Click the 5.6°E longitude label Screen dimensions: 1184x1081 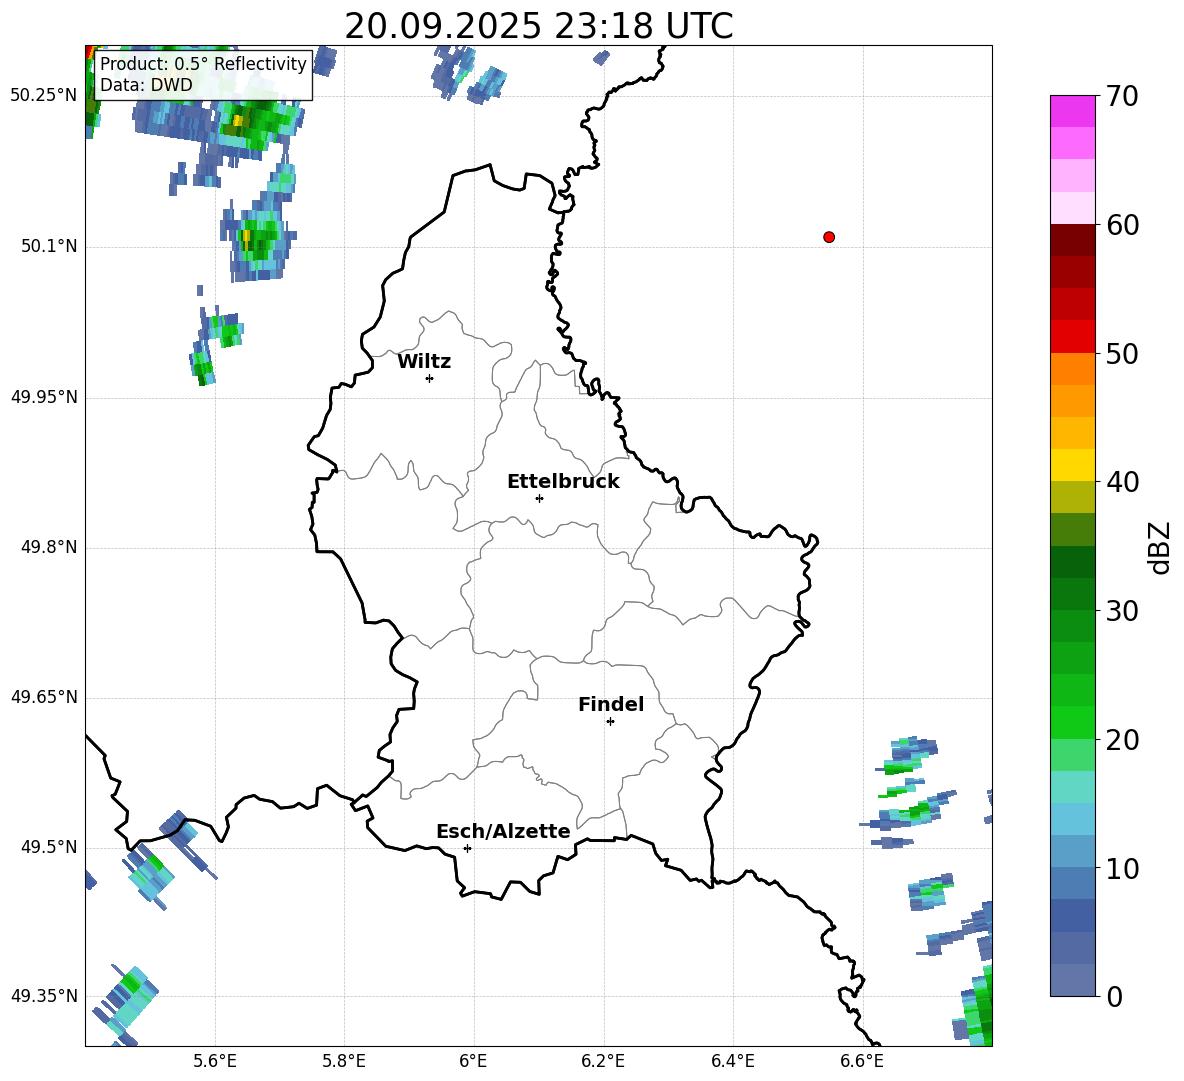tap(215, 1061)
